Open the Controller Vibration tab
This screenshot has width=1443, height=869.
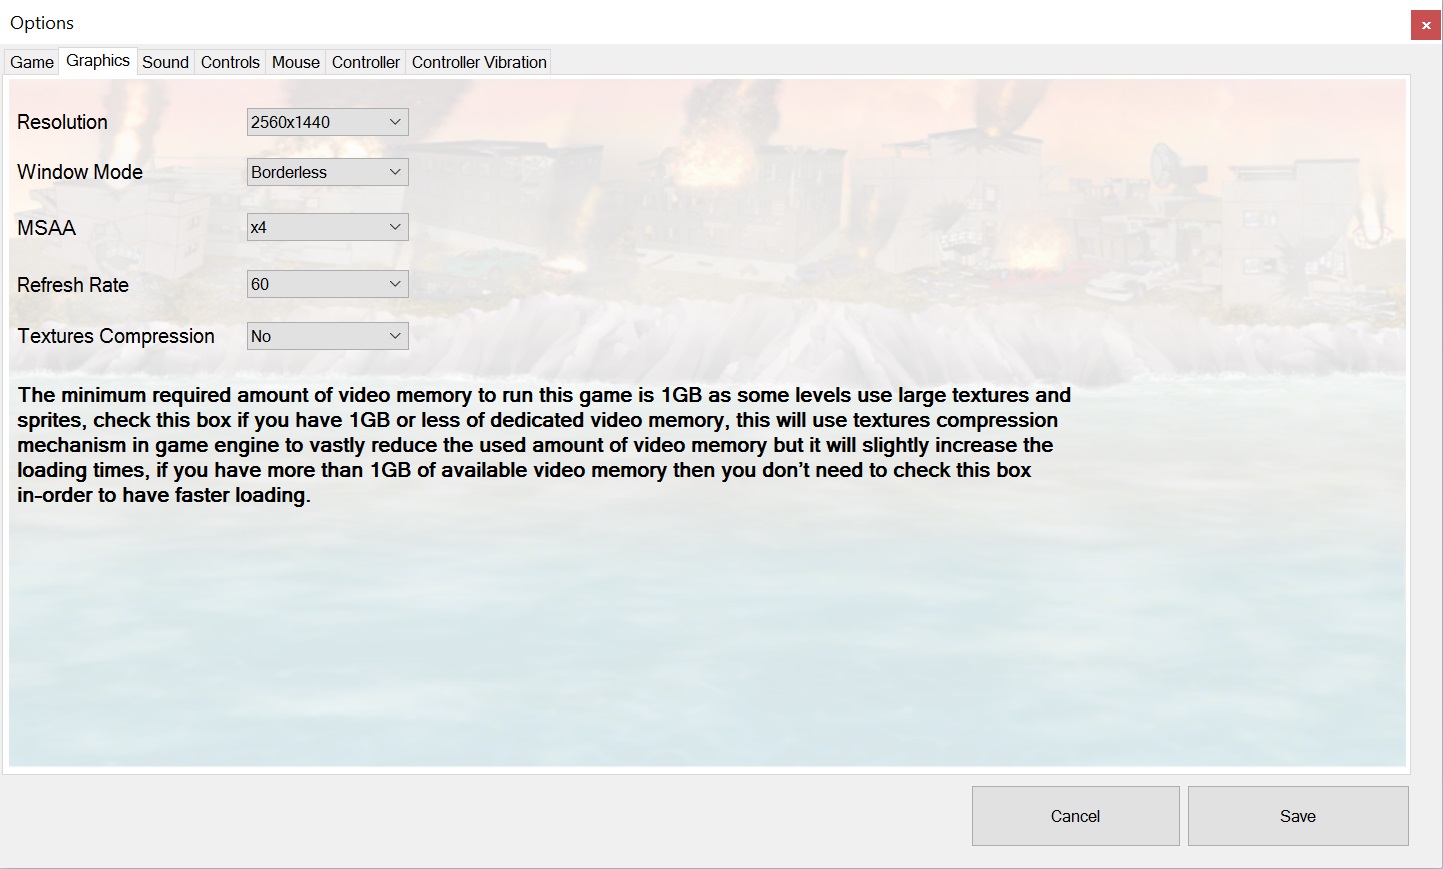(x=478, y=61)
